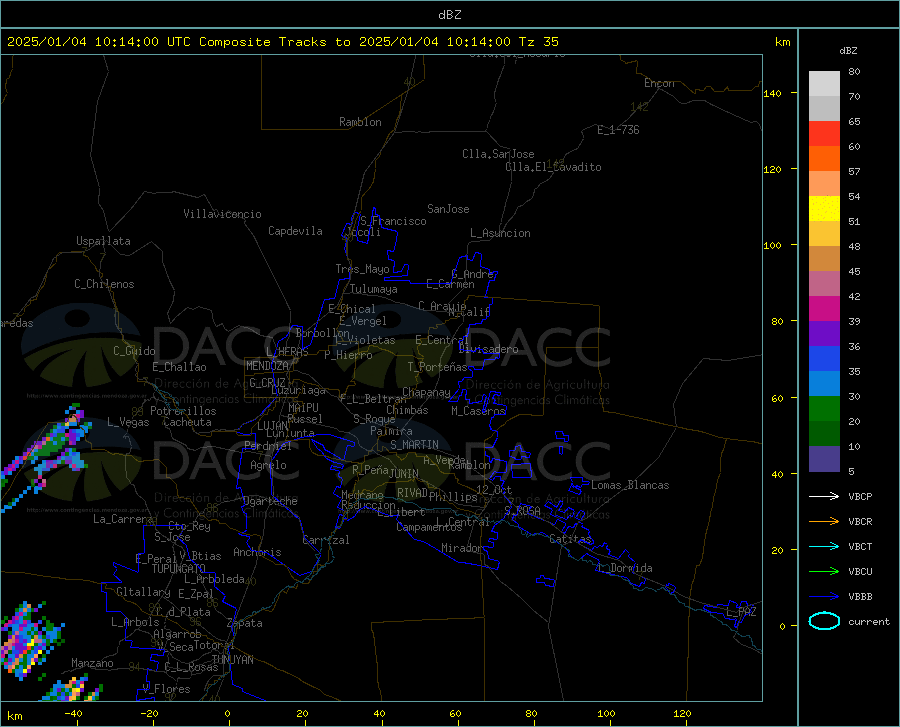900x727 pixels.
Task: Click the purple 10 dBZ color swatch
Action: tap(824, 459)
